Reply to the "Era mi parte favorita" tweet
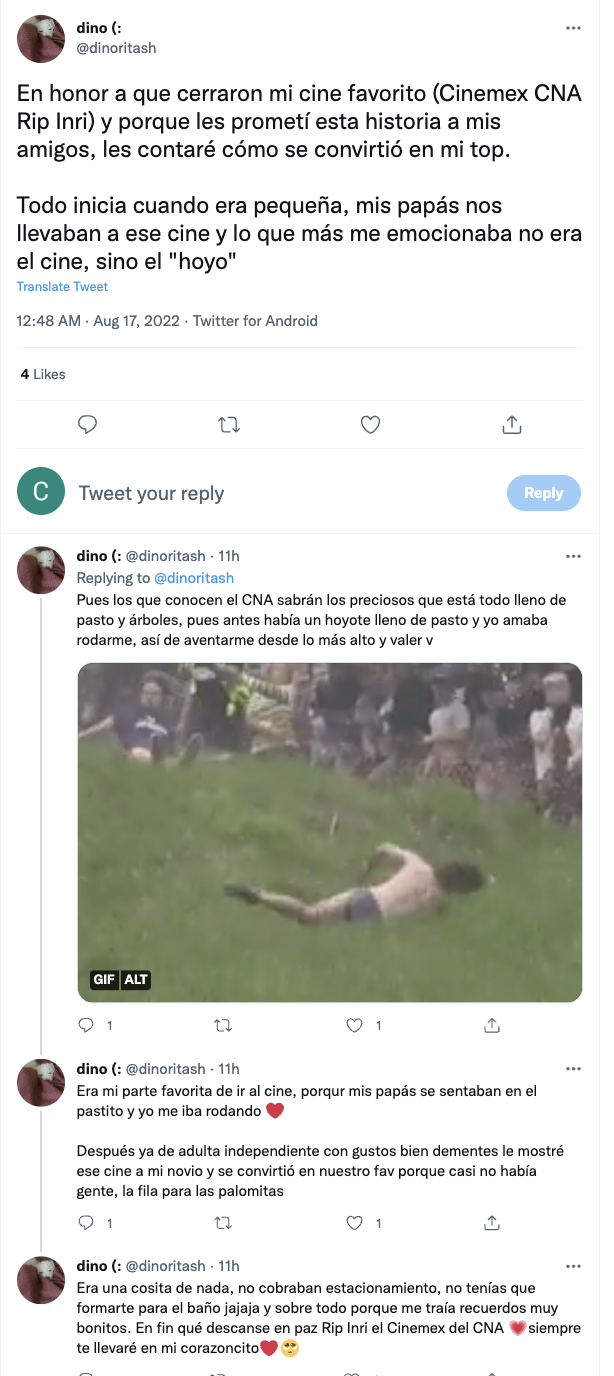This screenshot has height=1376, width=614. pyautogui.click(x=86, y=1223)
